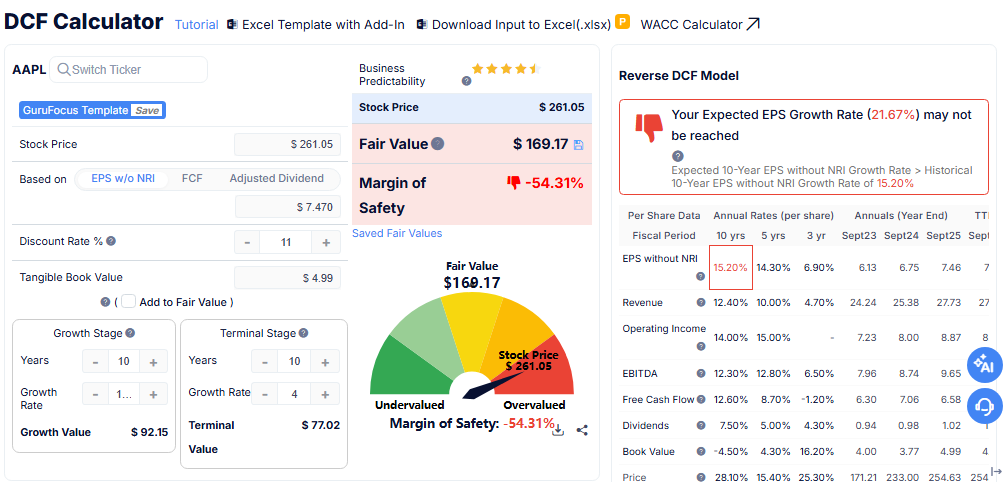Open the WACC Calculator link
Viewport: 1005px width, 482px height.
[x=691, y=24]
